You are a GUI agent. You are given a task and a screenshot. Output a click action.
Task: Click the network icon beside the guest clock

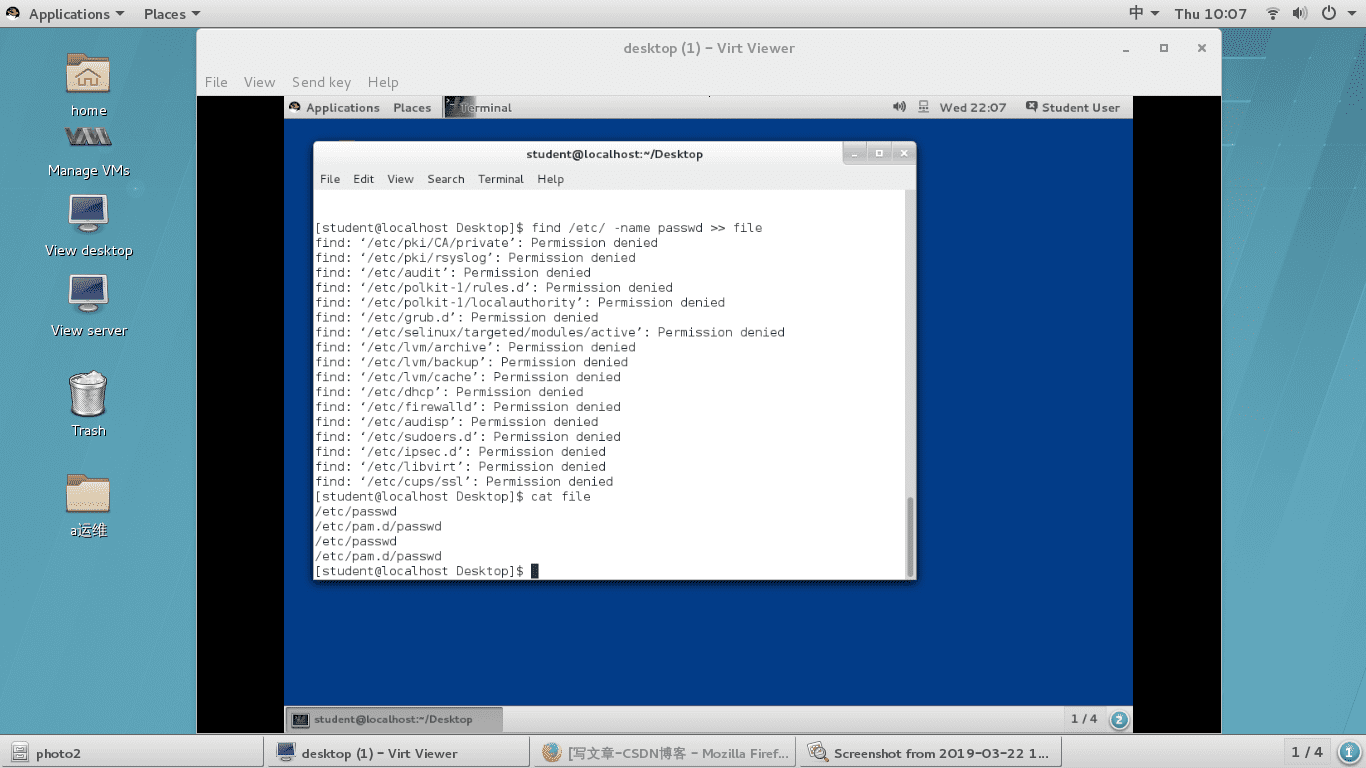[921, 107]
